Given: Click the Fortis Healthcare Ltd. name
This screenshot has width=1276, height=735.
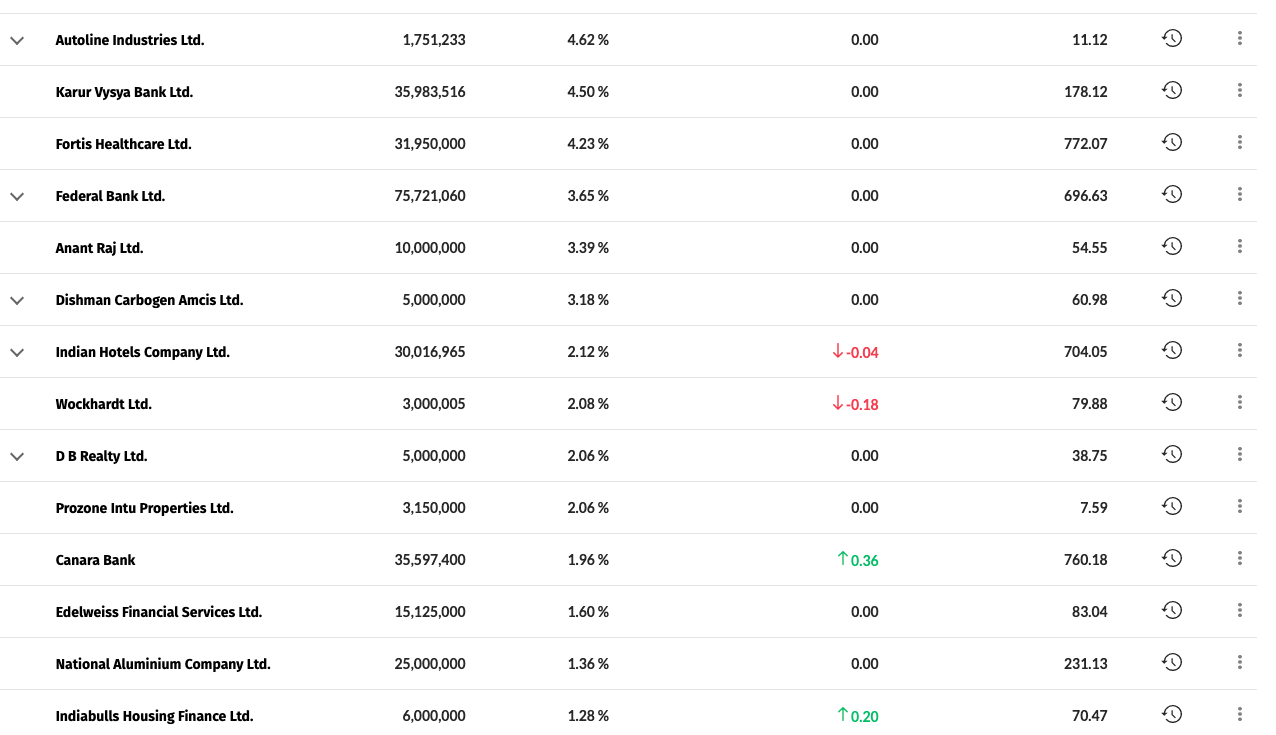Looking at the screenshot, I should 123,144.
